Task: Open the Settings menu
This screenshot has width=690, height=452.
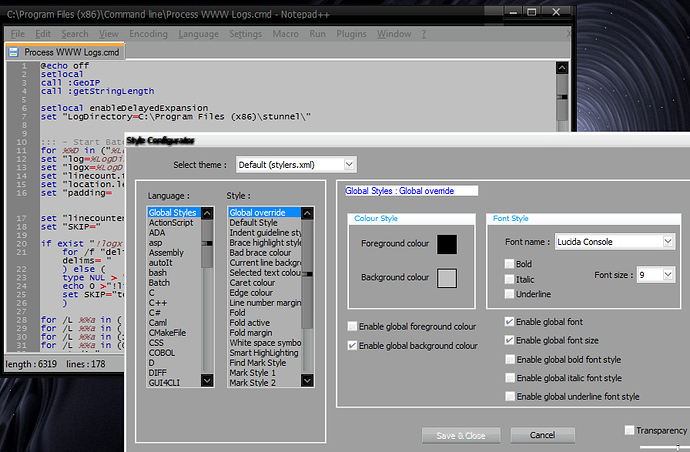Action: coord(246,34)
